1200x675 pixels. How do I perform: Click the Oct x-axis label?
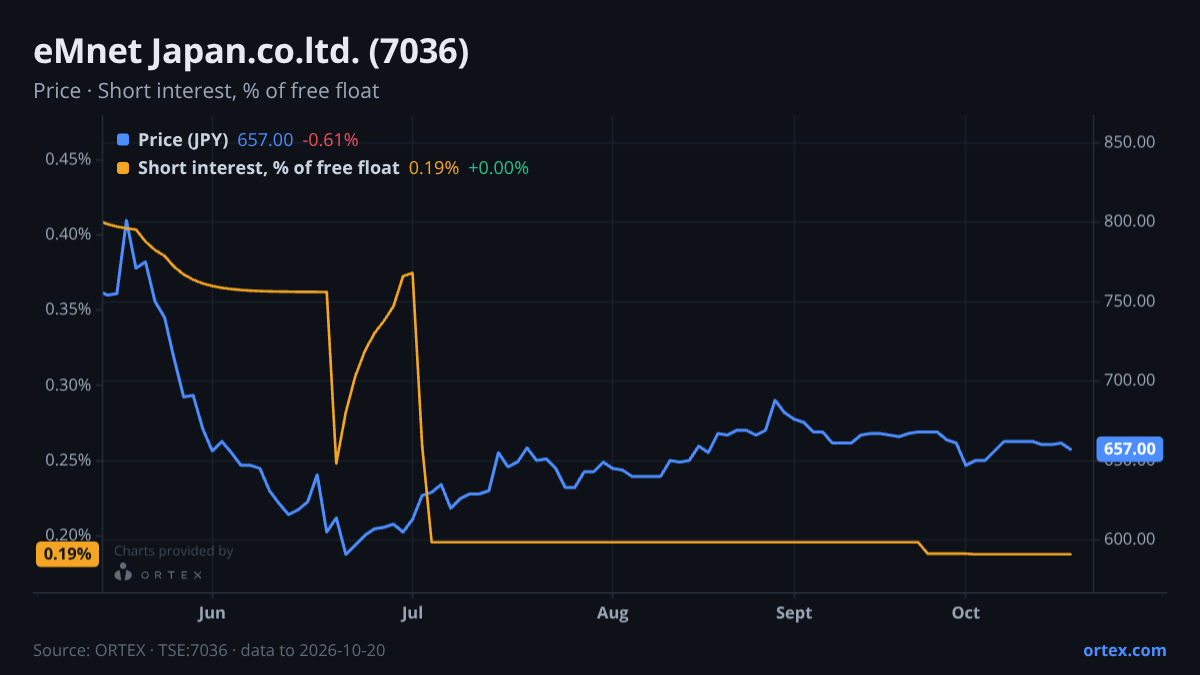click(965, 613)
